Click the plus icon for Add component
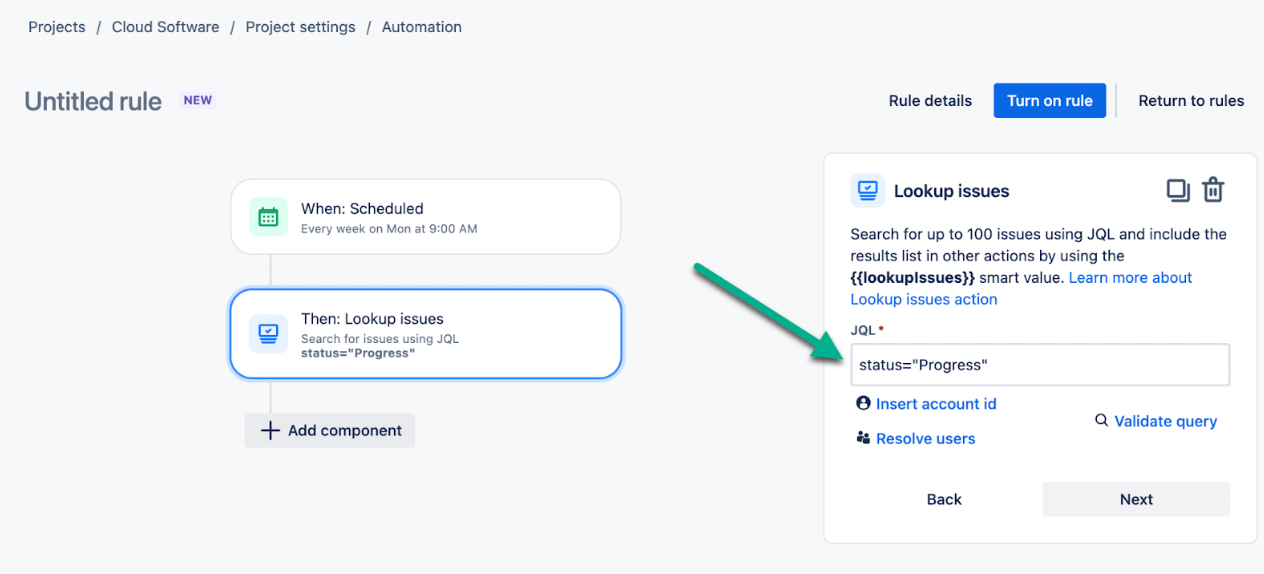 270,431
